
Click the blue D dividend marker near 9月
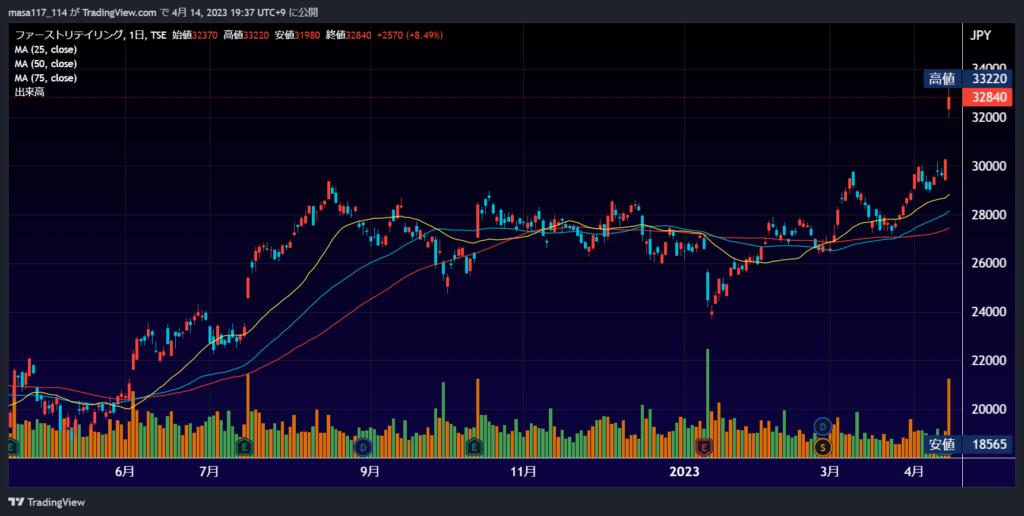362,447
